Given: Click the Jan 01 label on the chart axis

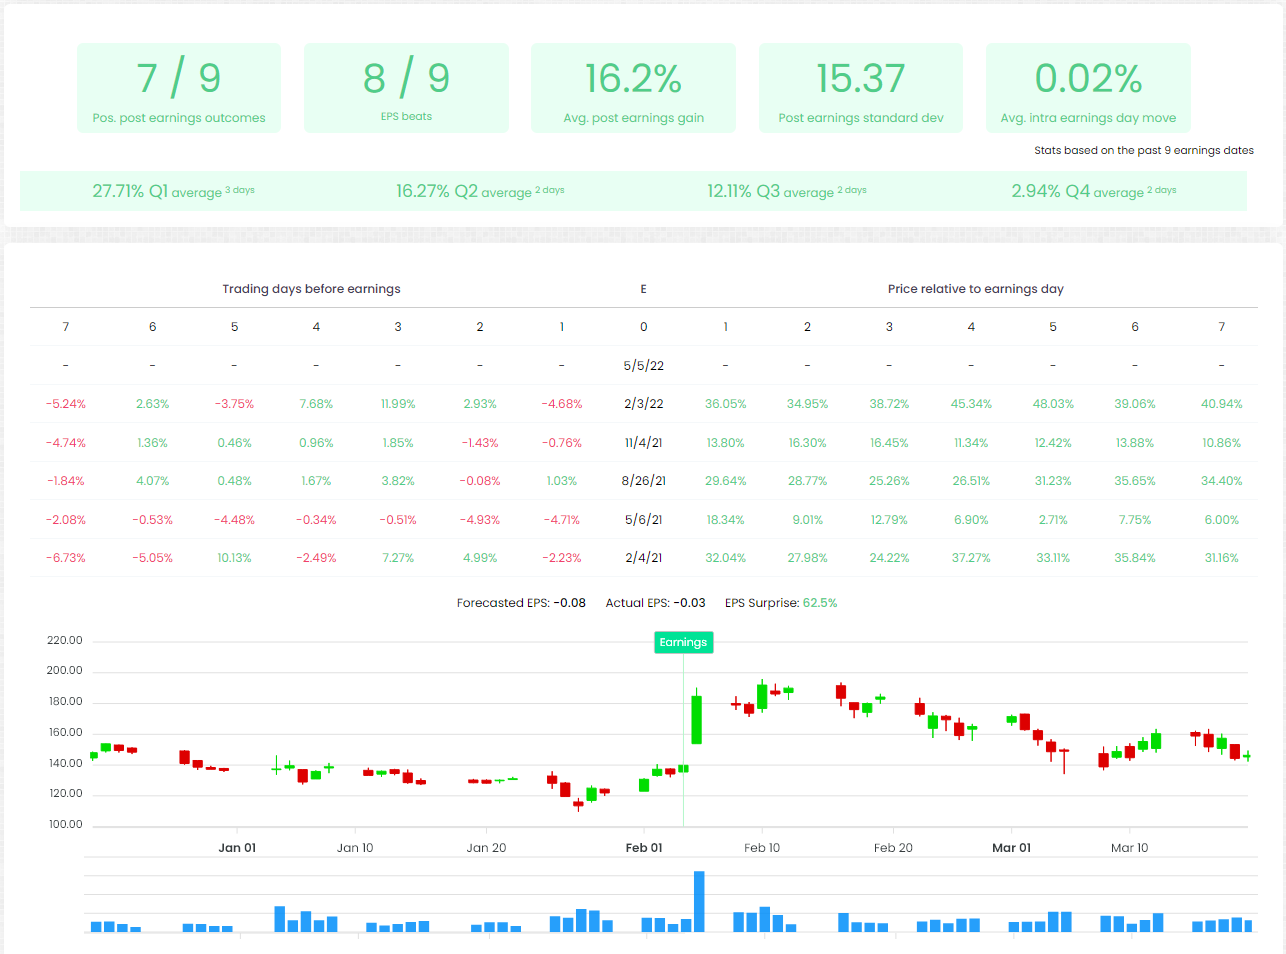Looking at the screenshot, I should pos(237,848).
